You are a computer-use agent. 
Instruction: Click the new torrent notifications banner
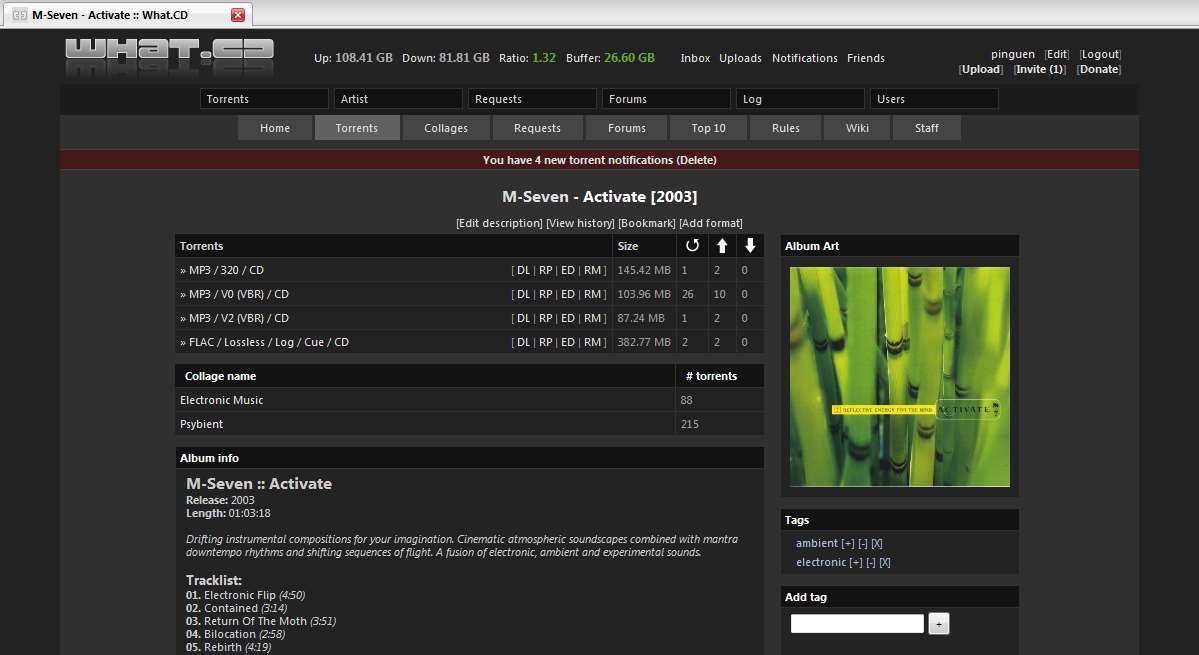[x=600, y=160]
